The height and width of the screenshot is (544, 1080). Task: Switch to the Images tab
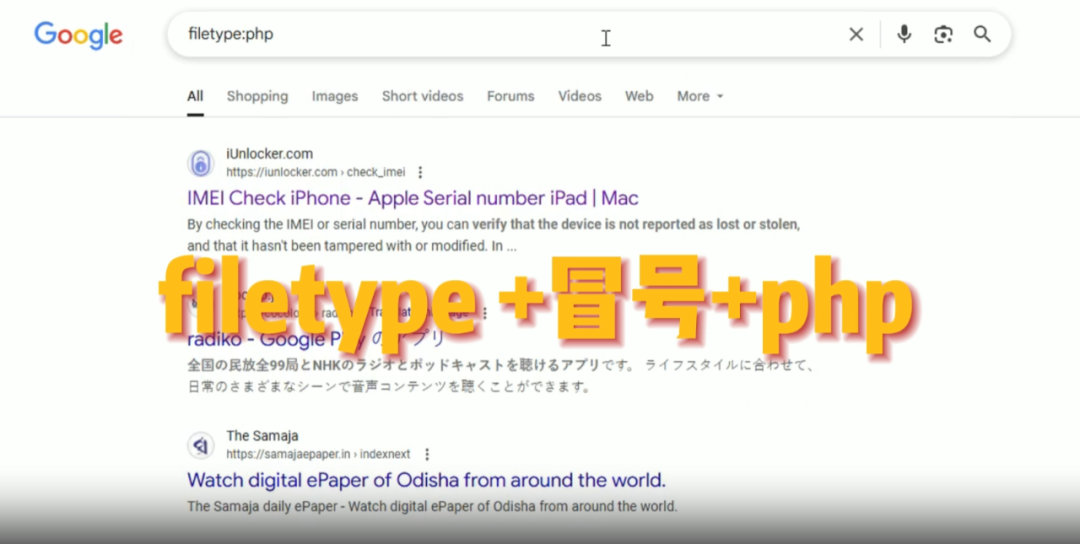pyautogui.click(x=335, y=96)
